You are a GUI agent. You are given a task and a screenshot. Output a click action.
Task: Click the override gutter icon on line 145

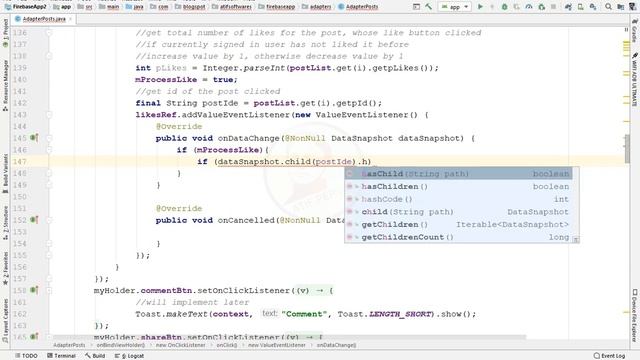click(x=34, y=138)
